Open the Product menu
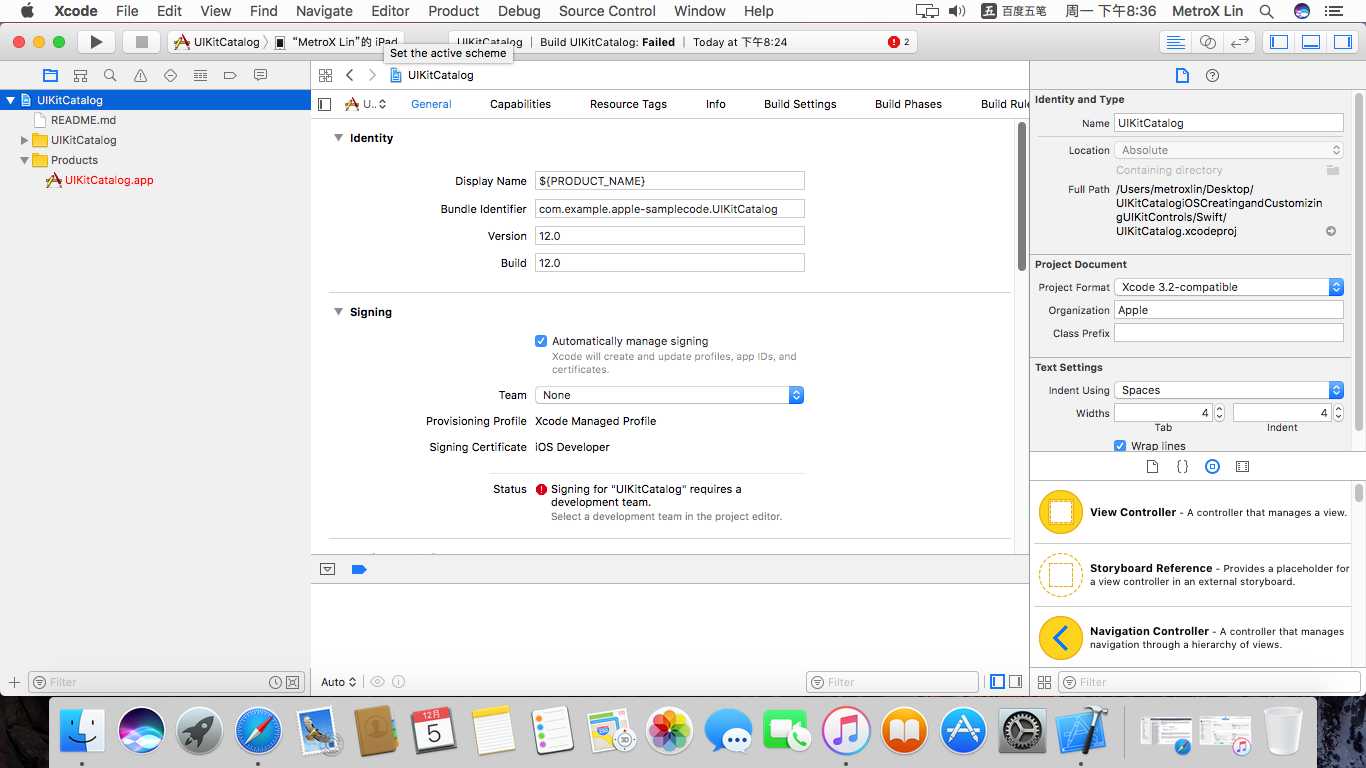The image size is (1366, 768). pos(454,11)
